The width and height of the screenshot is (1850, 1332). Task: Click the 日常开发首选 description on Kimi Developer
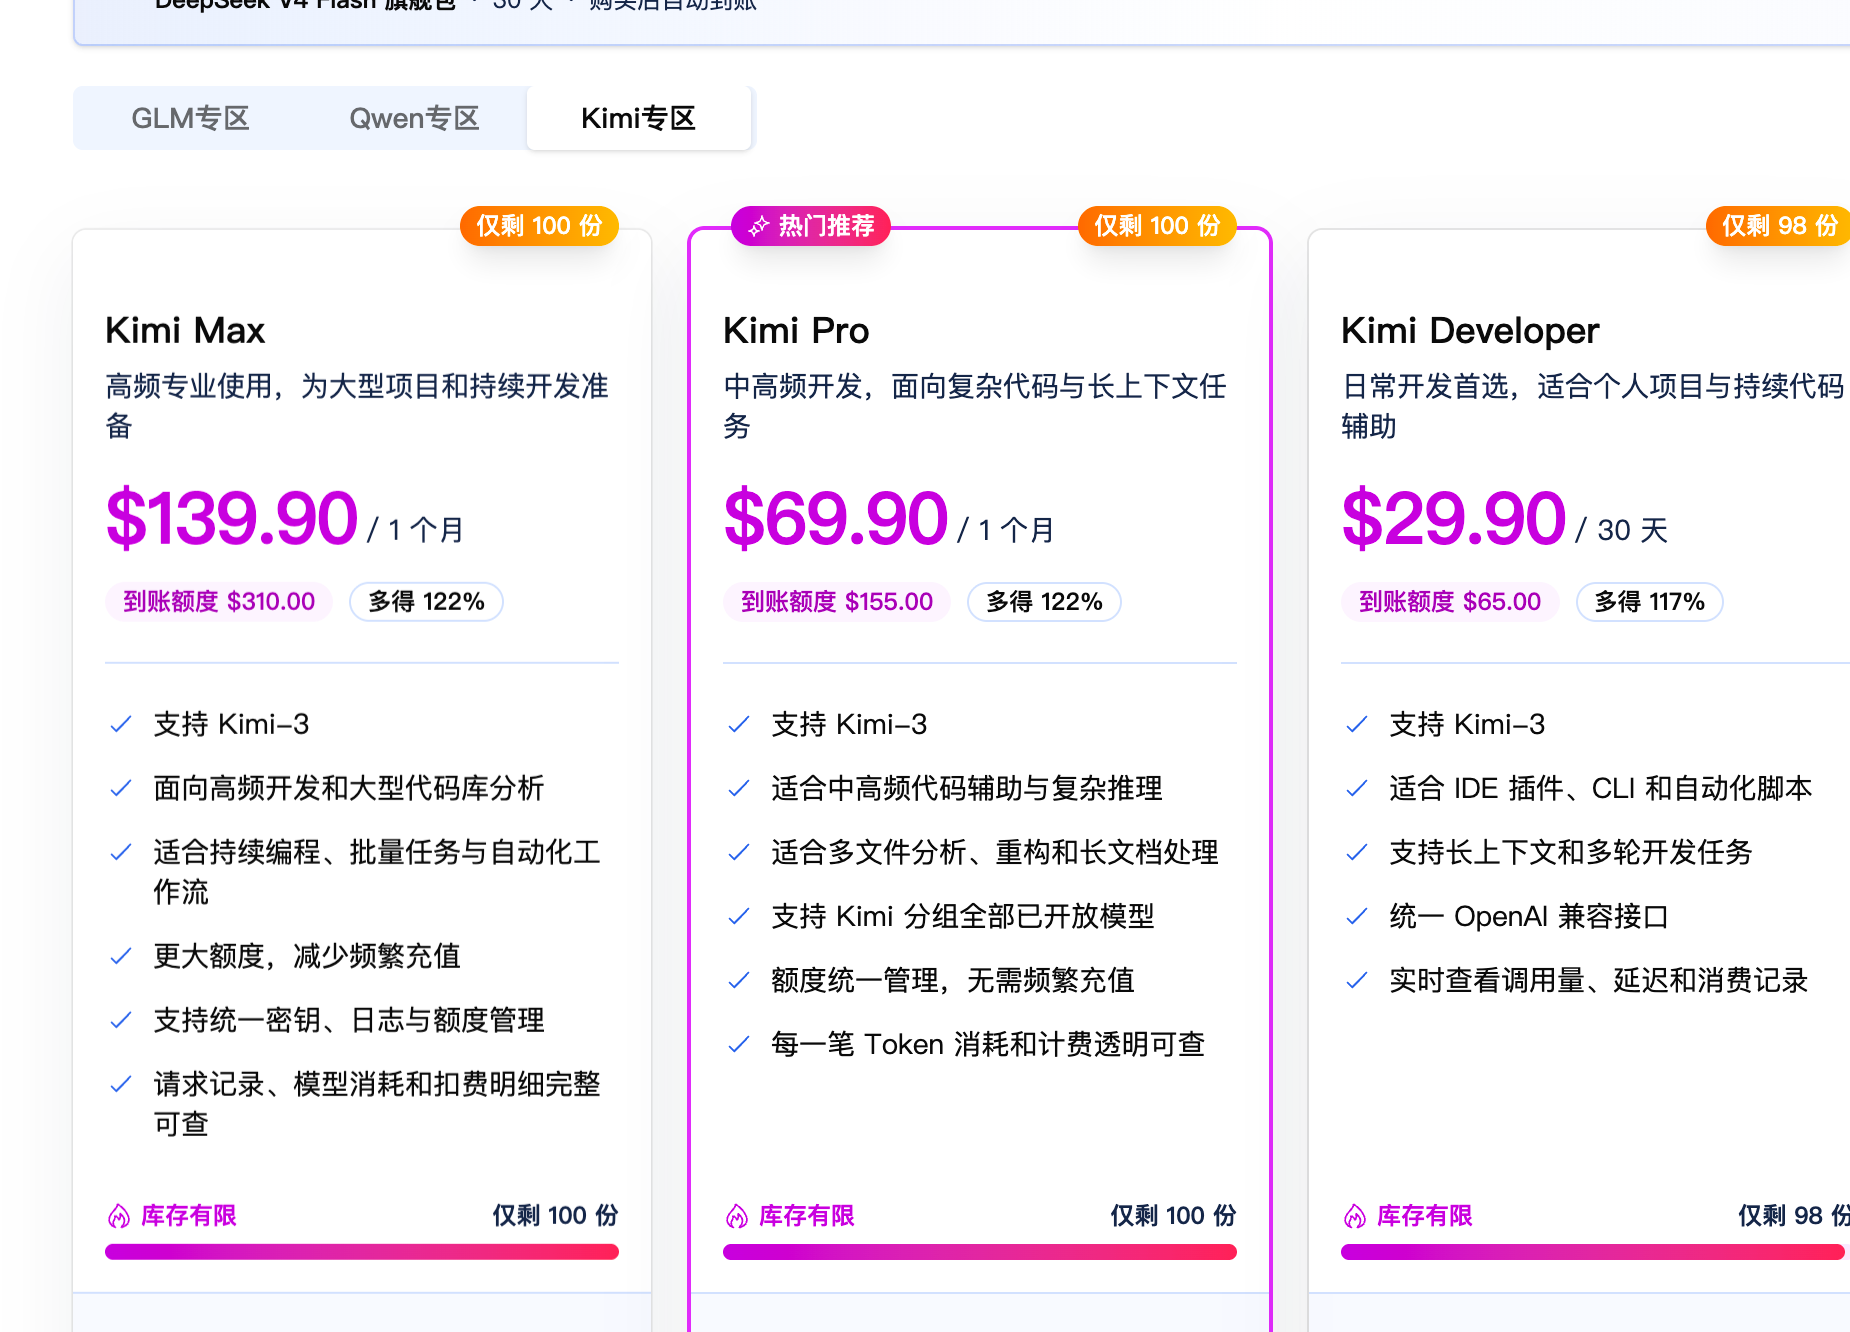tap(1592, 406)
